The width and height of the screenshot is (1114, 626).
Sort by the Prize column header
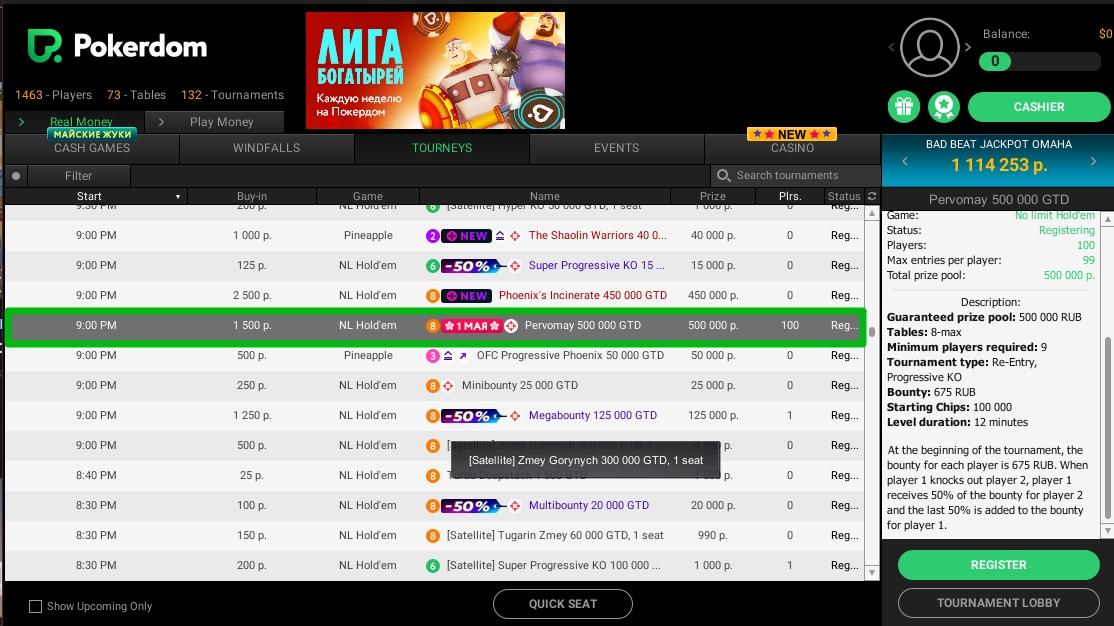[x=713, y=196]
